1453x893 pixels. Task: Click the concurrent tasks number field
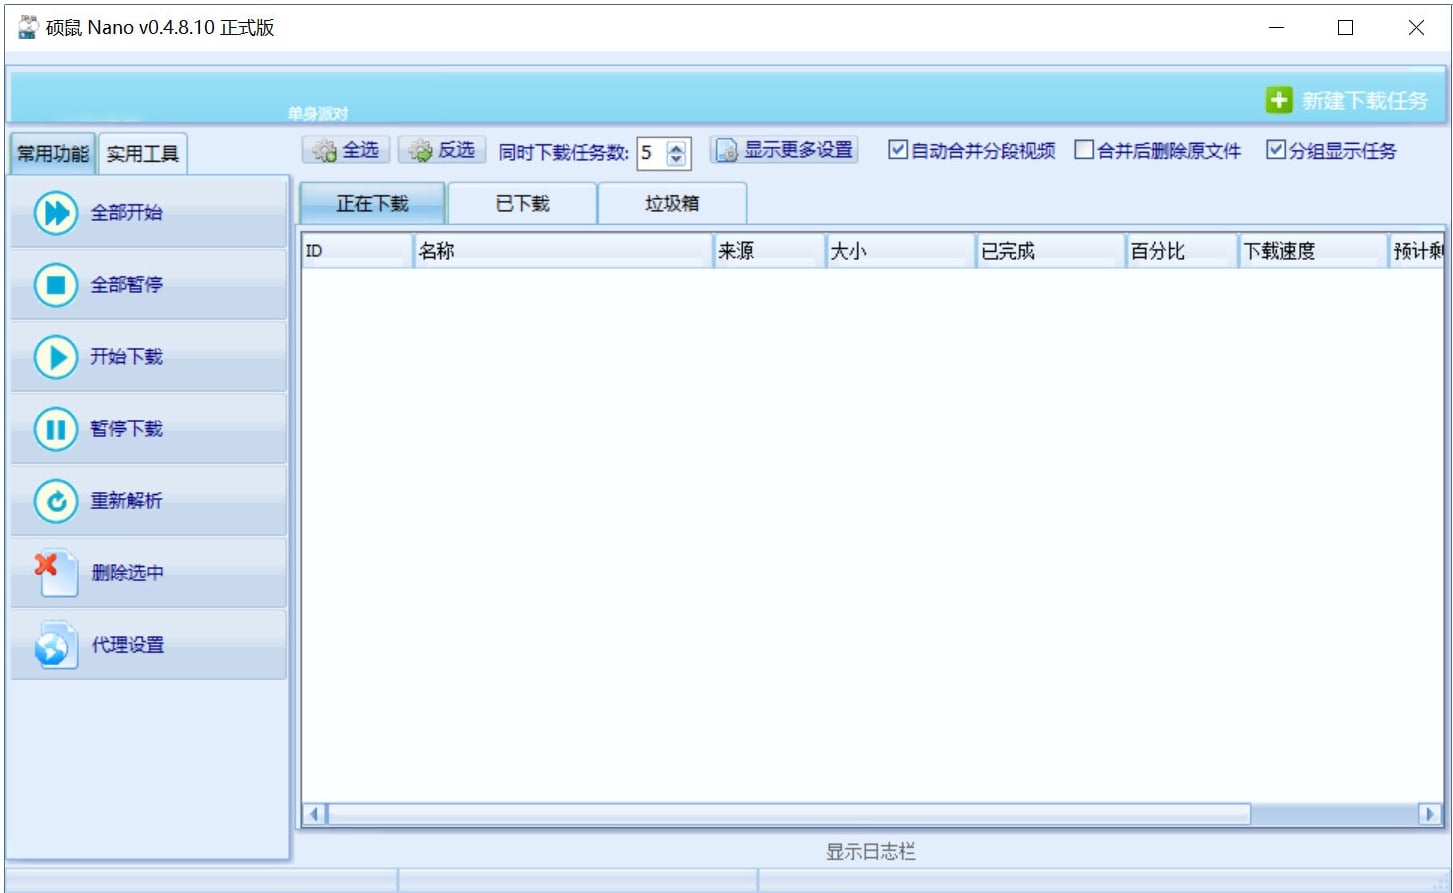(x=651, y=153)
